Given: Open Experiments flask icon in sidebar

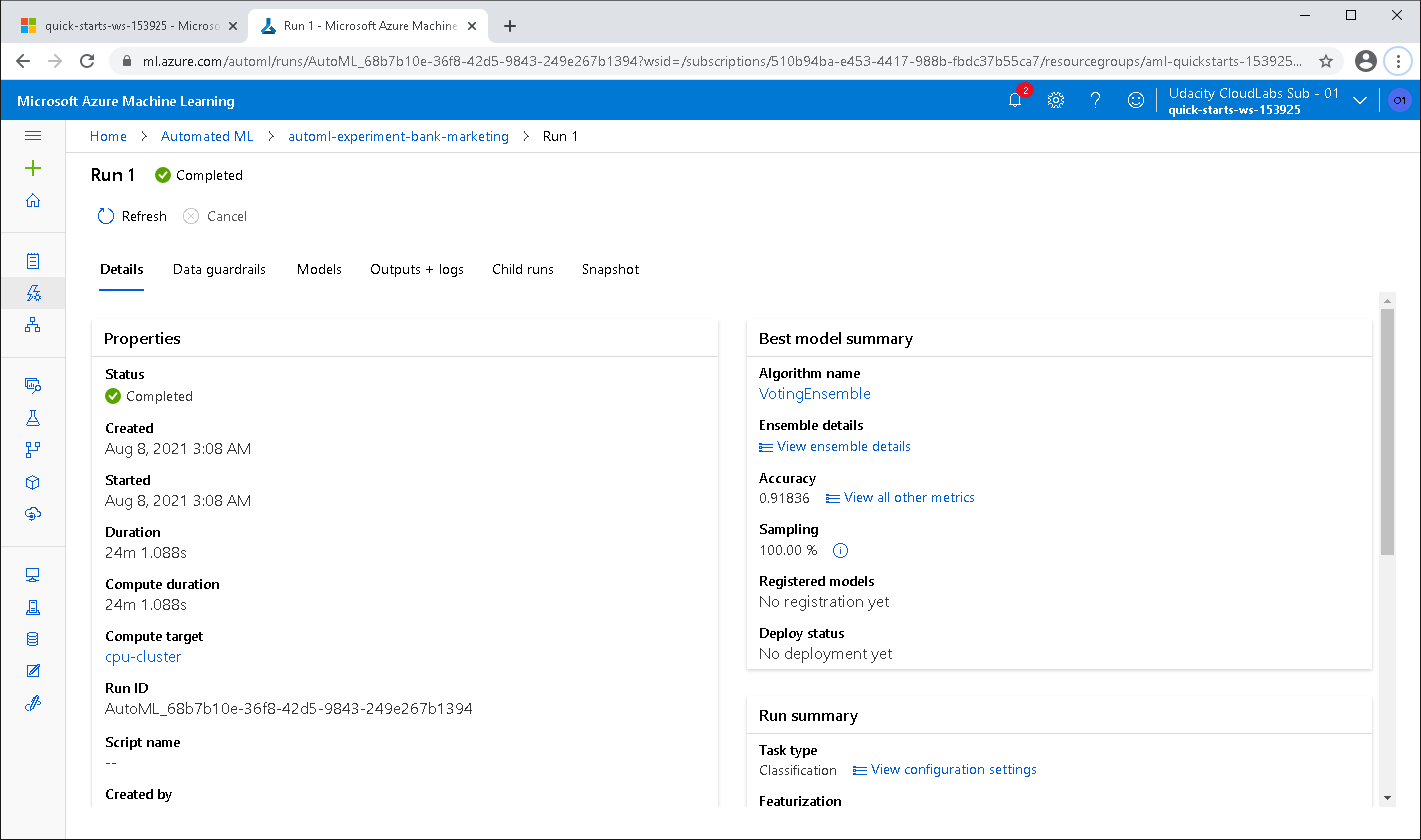Looking at the screenshot, I should (33, 417).
